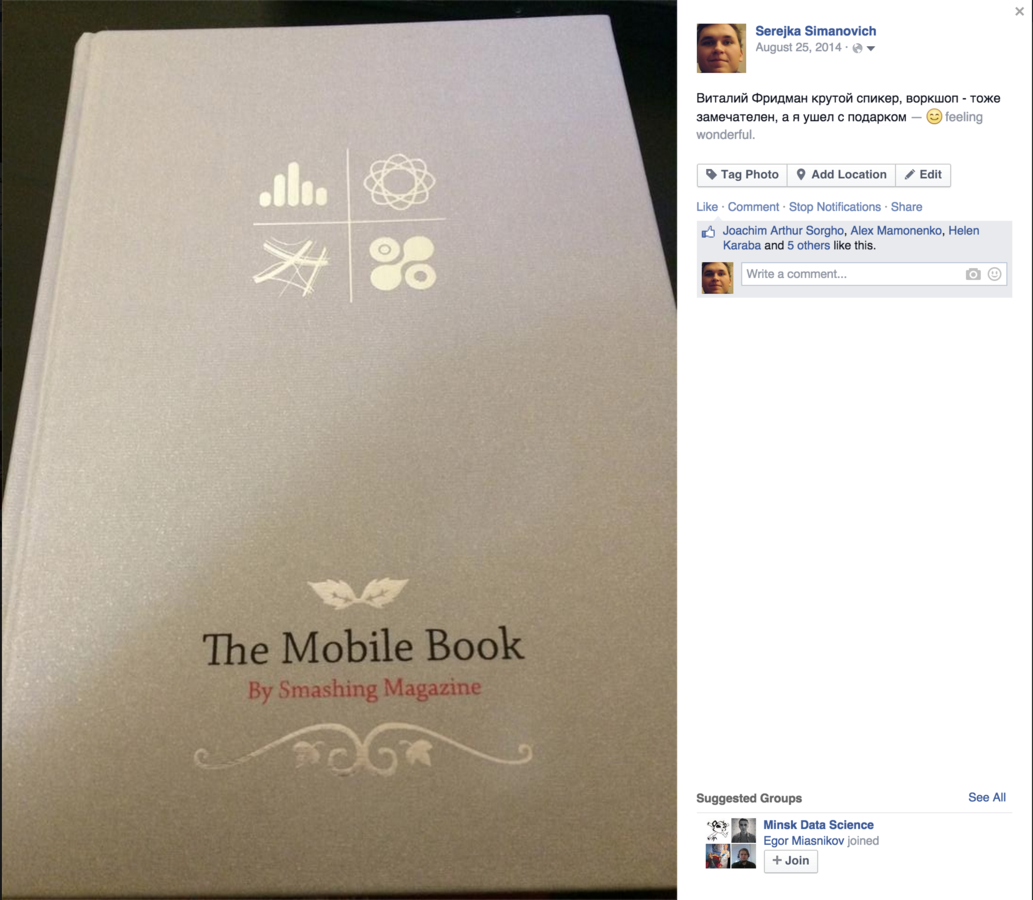Viewport: 1033px width, 900px height.
Task: Open the emoji picker in the comment field
Action: 995,274
